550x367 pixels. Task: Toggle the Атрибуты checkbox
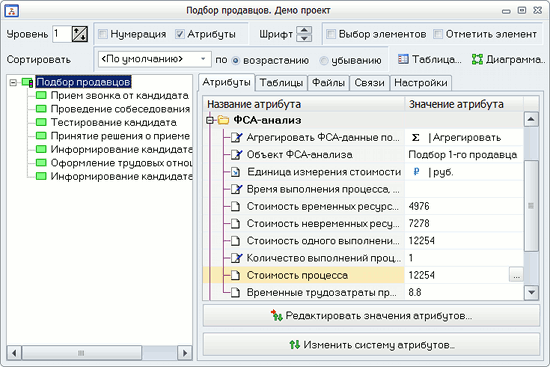point(180,34)
